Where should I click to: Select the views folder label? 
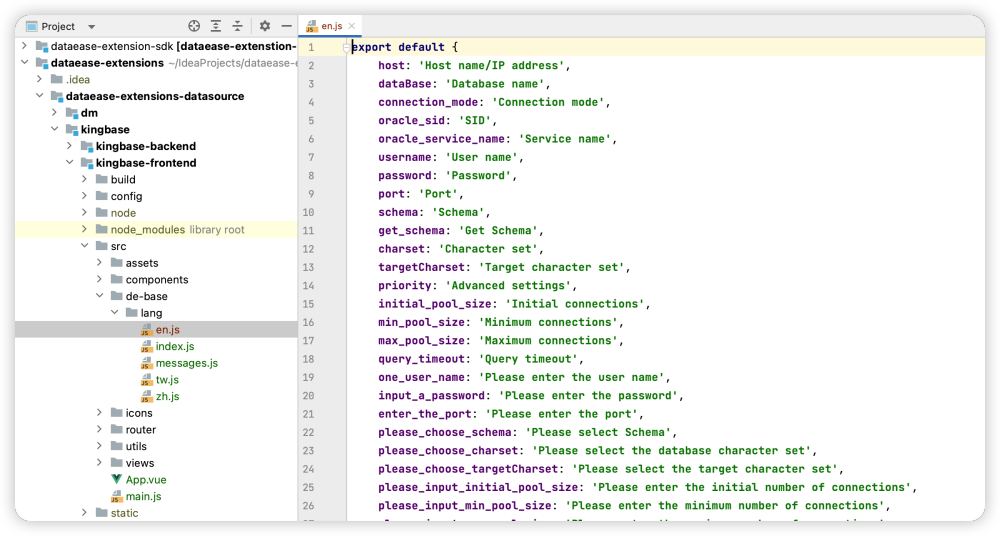click(140, 463)
